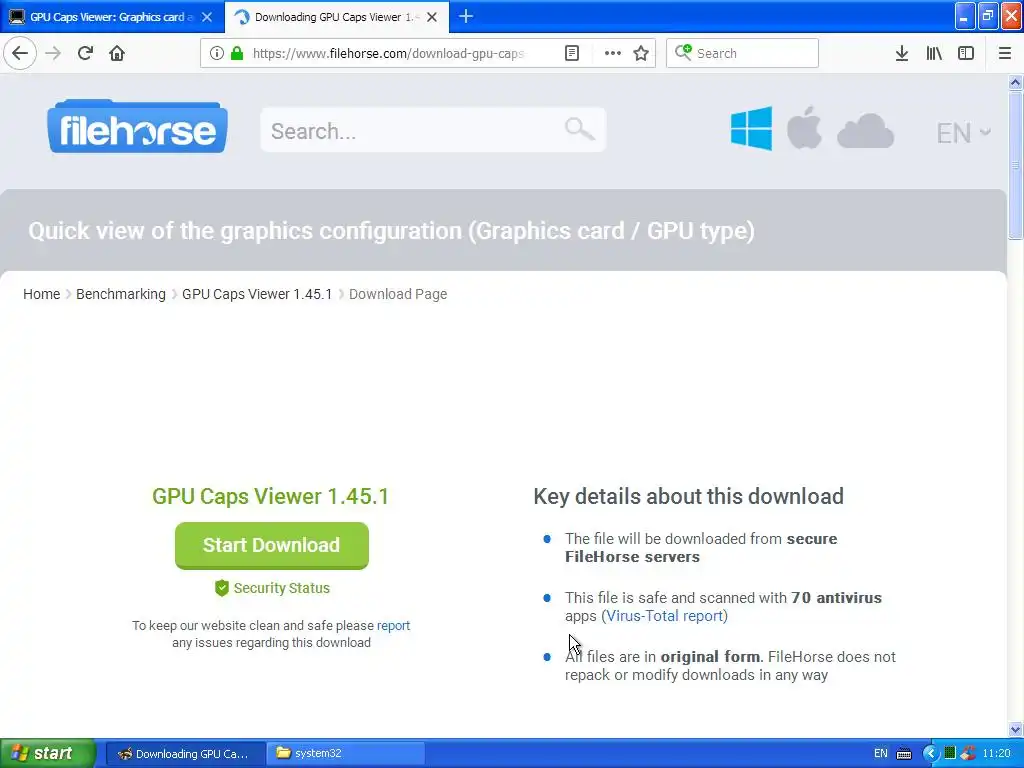1024x768 pixels.
Task: Open GPU Caps Viewer 1.45.1 breadcrumb
Action: pyautogui.click(x=257, y=294)
